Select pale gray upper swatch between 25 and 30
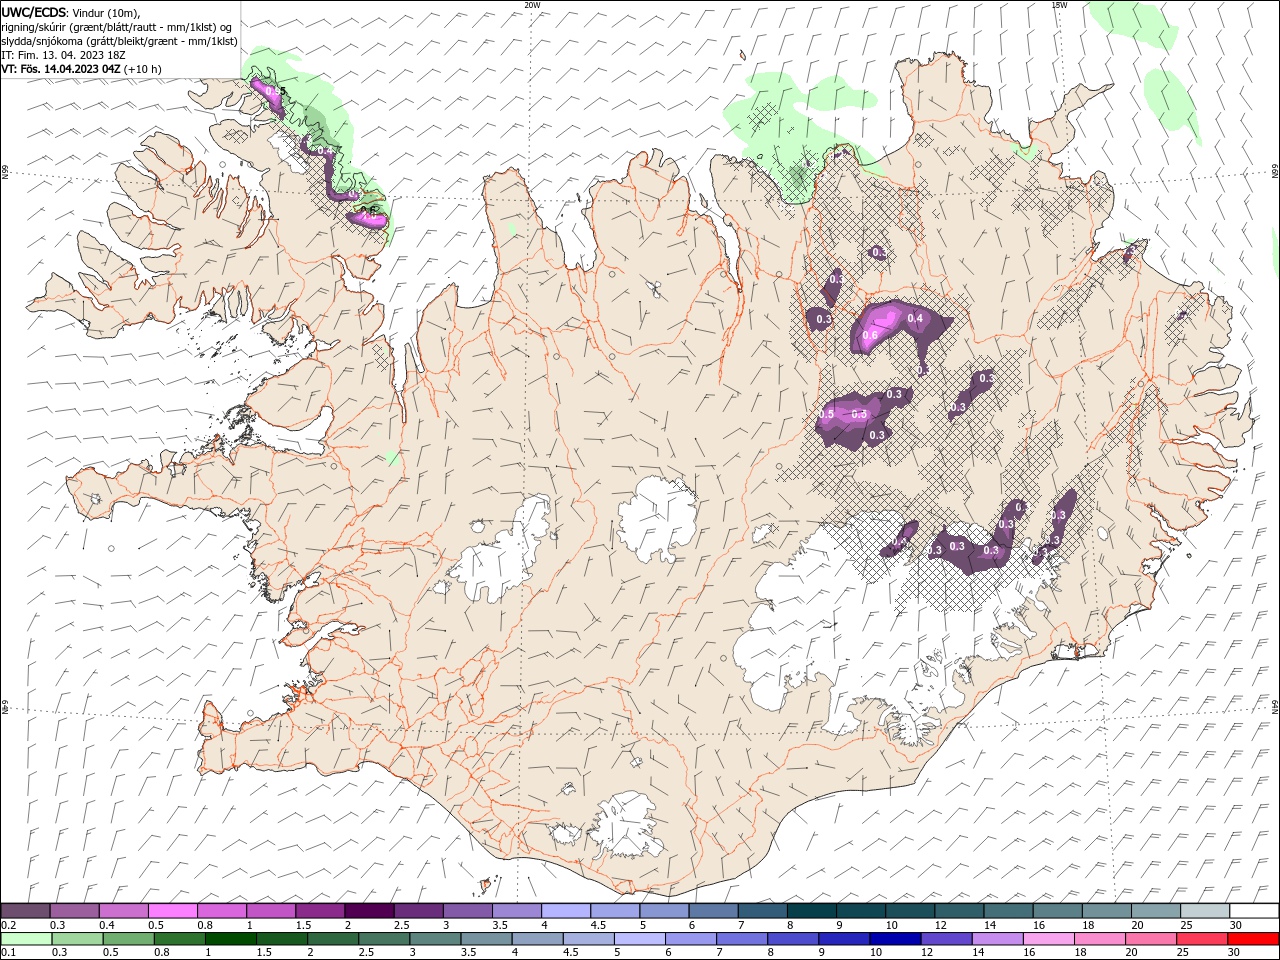The height and width of the screenshot is (960, 1280). [1204, 911]
